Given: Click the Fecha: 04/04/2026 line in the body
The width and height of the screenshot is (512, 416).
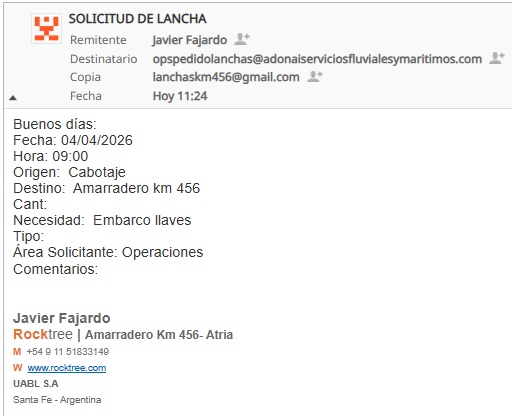Looking at the screenshot, I should coord(73,140).
